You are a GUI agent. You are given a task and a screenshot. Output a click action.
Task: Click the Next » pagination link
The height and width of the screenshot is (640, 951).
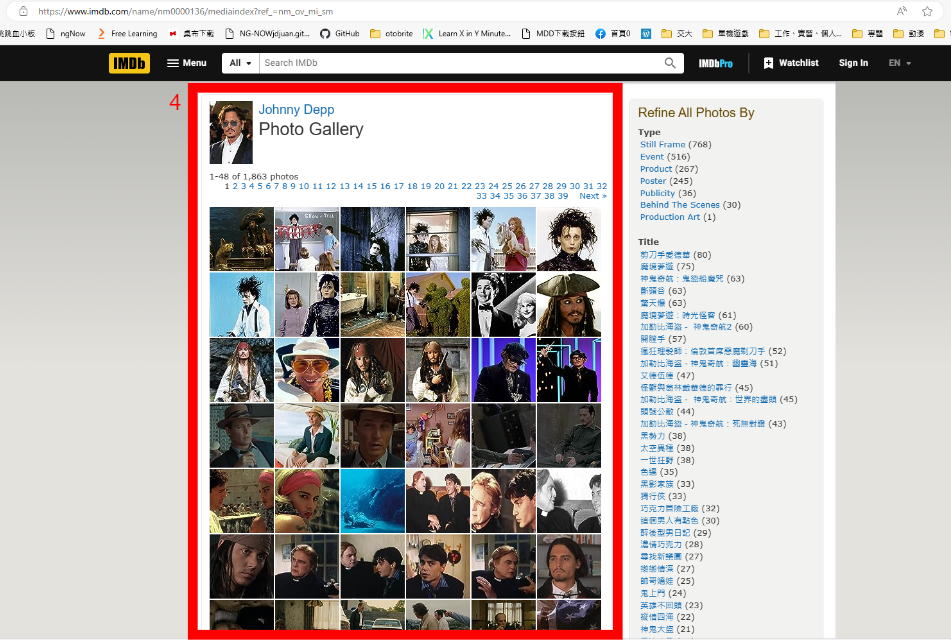tap(593, 196)
